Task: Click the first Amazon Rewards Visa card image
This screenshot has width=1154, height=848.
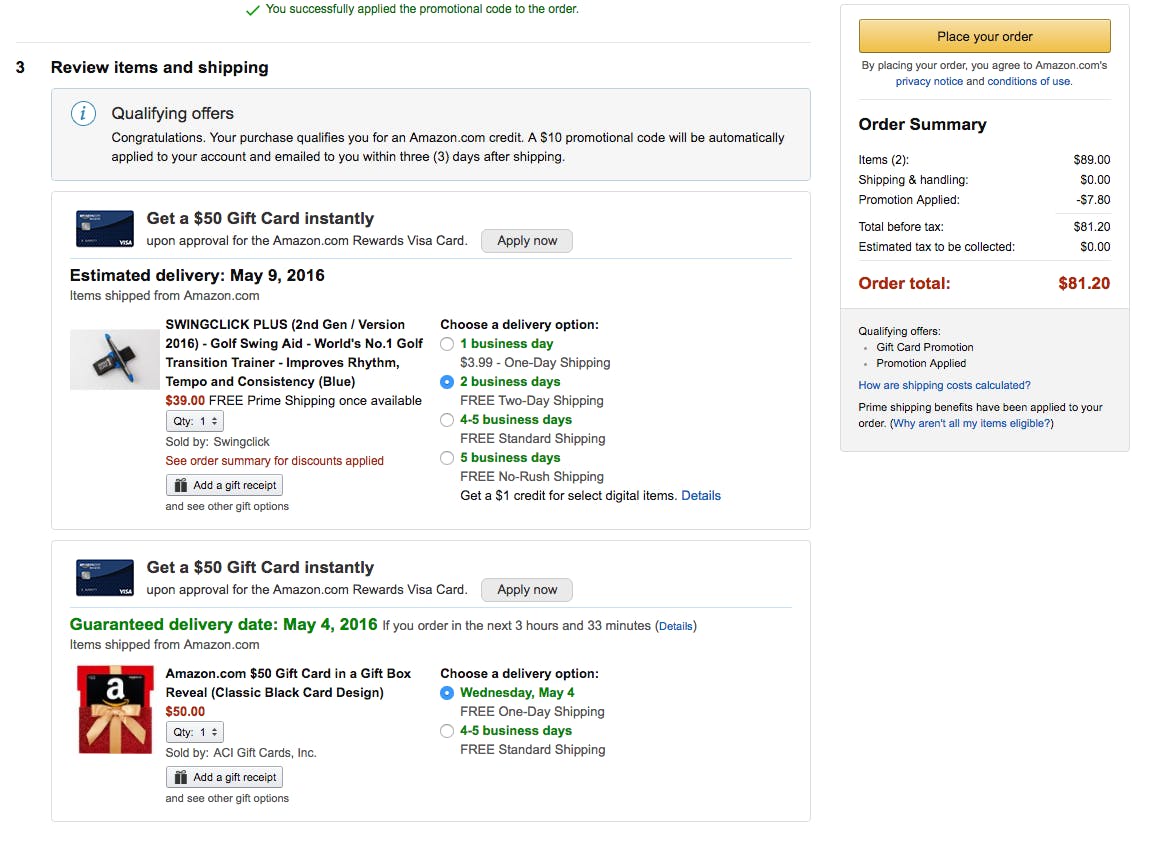Action: point(105,229)
